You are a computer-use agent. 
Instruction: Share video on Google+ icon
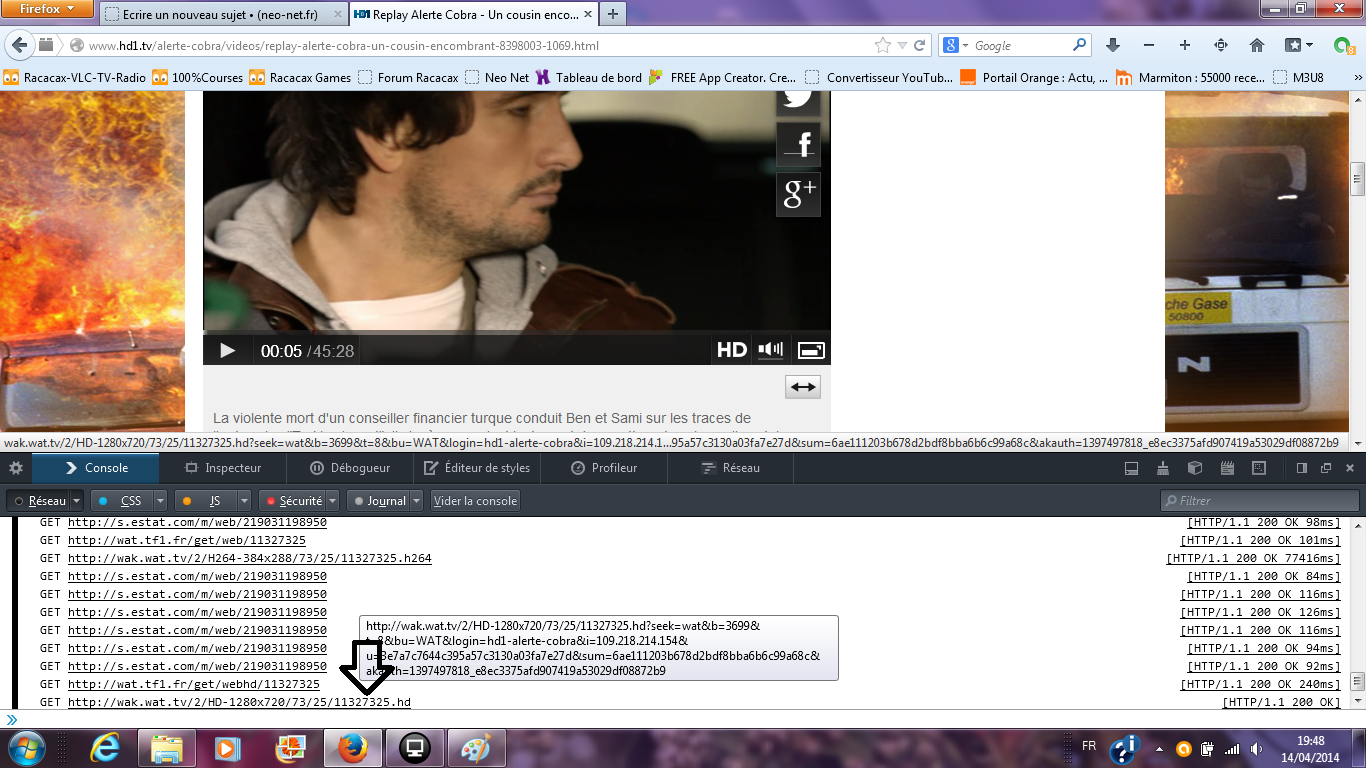tap(798, 194)
